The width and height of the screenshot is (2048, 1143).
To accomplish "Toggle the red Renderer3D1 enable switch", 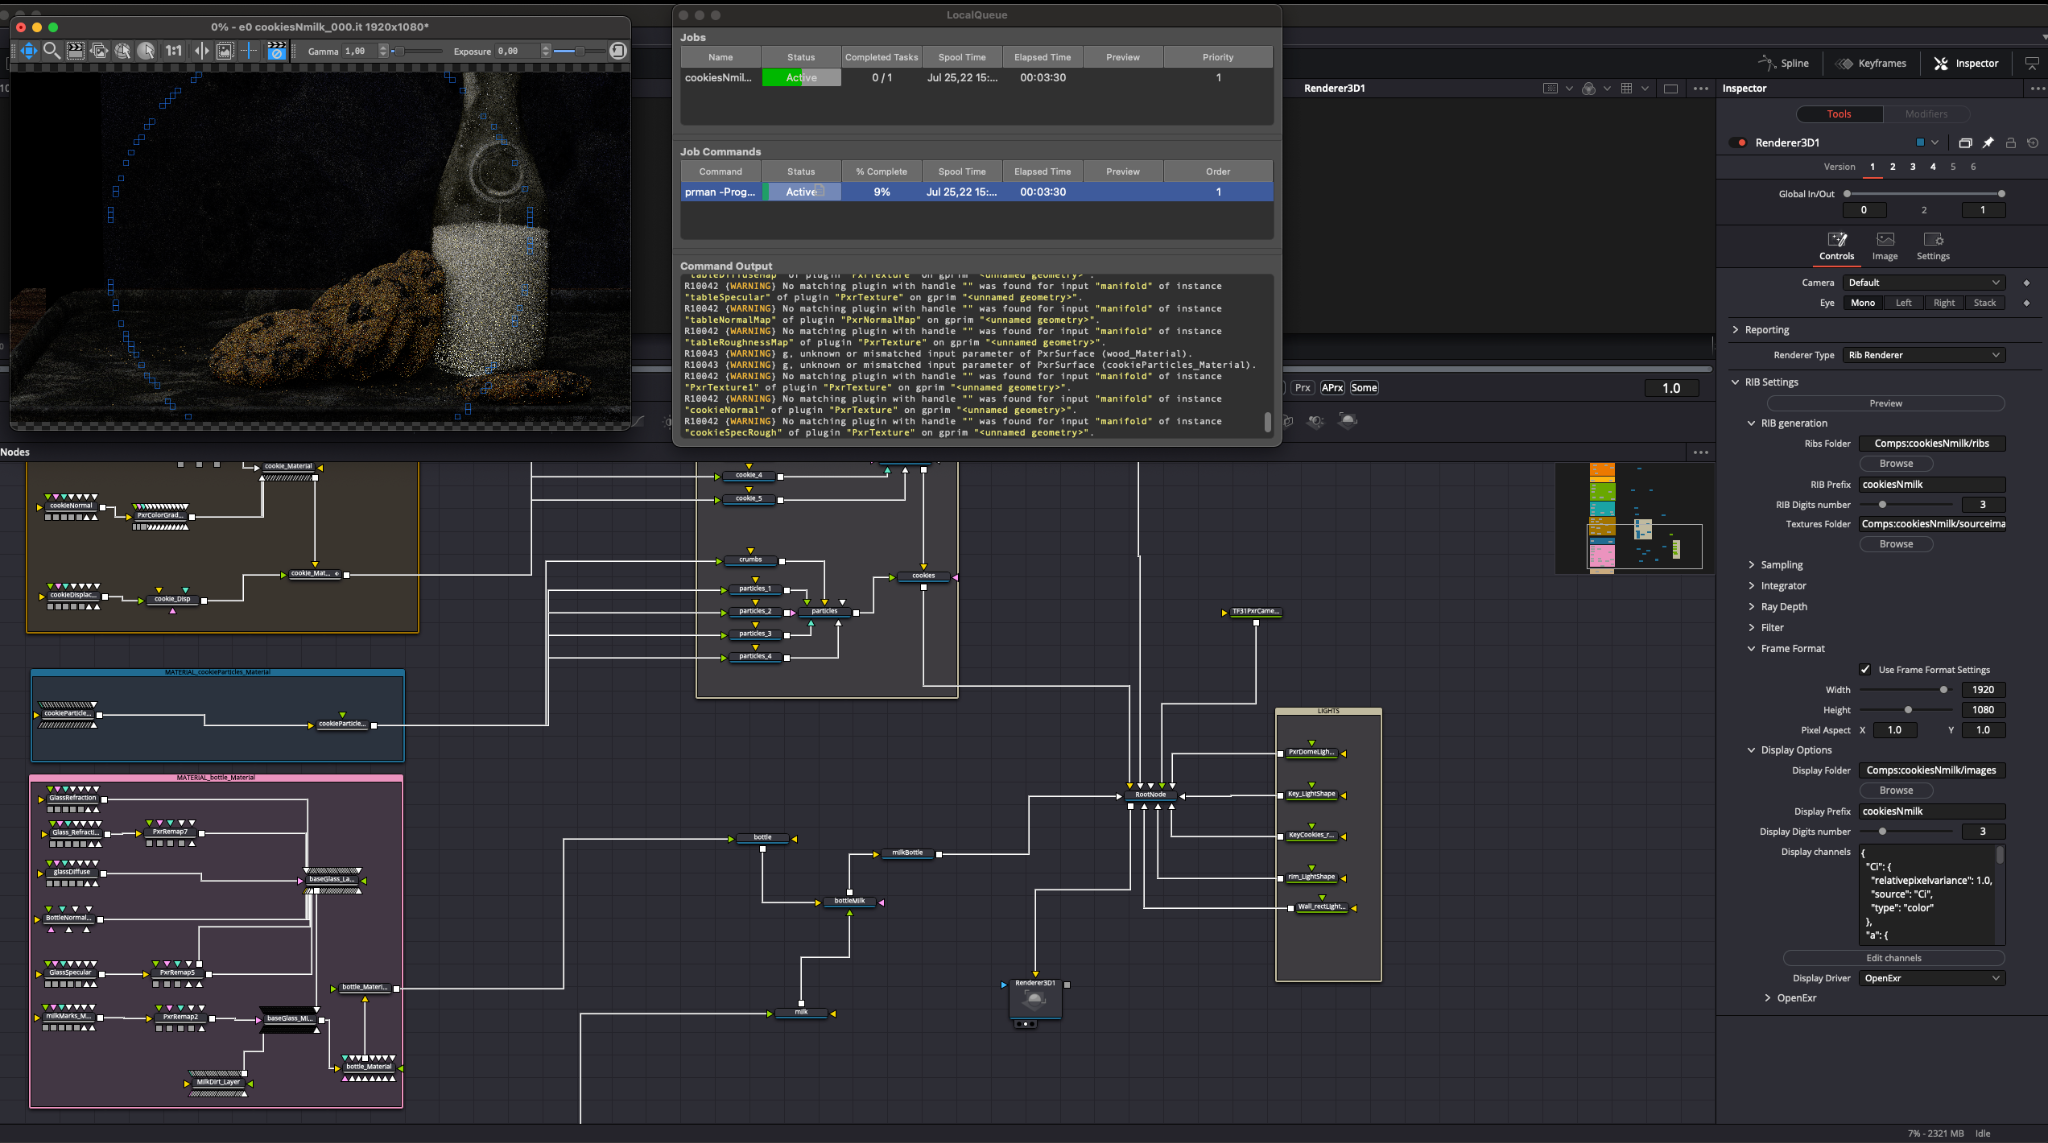I will (1739, 143).
